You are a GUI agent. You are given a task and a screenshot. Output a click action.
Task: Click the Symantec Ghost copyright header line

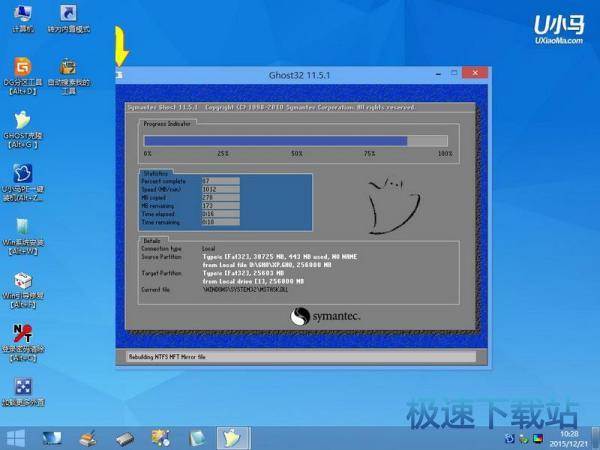tap(271, 108)
